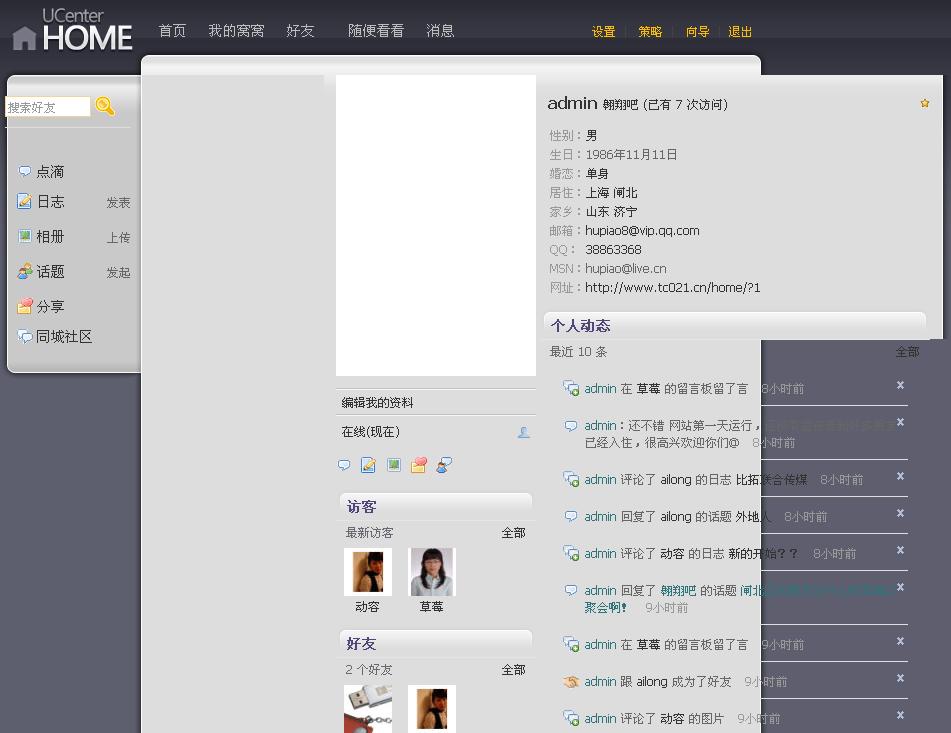
Task: Click the speech bubble icon under 在线(现在)
Action: pyautogui.click(x=344, y=465)
